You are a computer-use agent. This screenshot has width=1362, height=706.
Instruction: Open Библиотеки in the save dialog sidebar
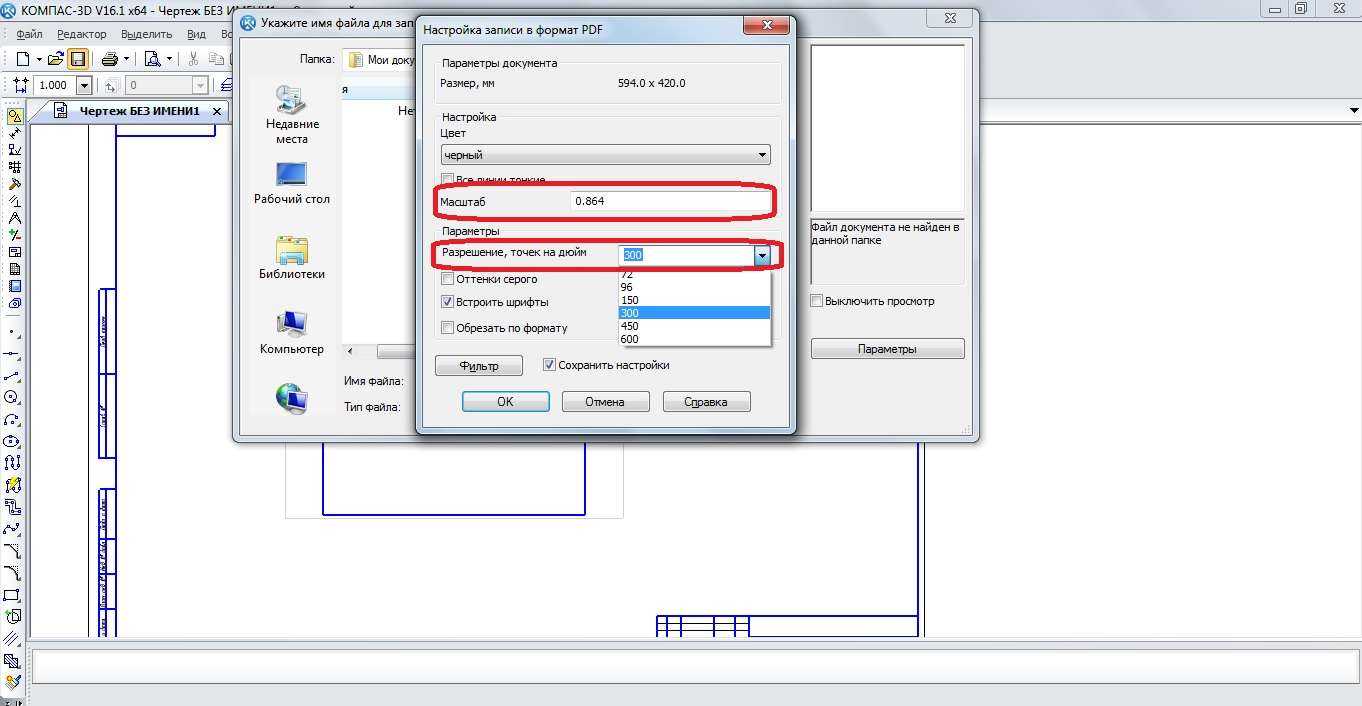[x=292, y=258]
